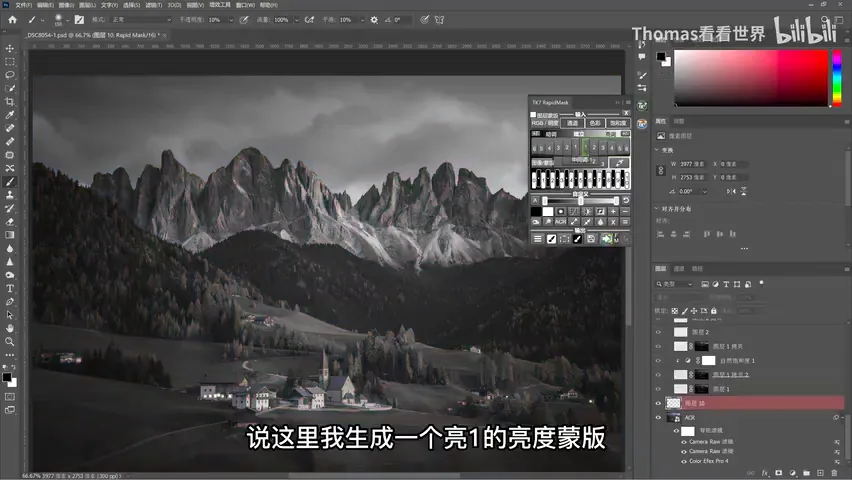852x480 pixels.
Task: Select the Move tool in left toolbar
Action: click(10, 48)
